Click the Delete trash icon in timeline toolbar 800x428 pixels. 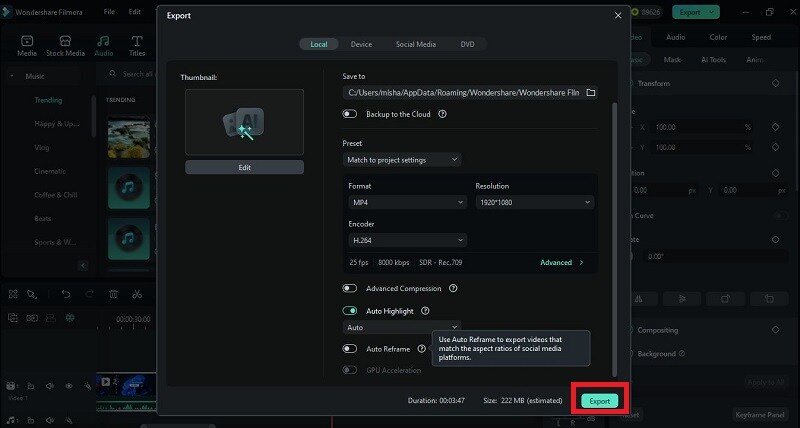[x=113, y=294]
